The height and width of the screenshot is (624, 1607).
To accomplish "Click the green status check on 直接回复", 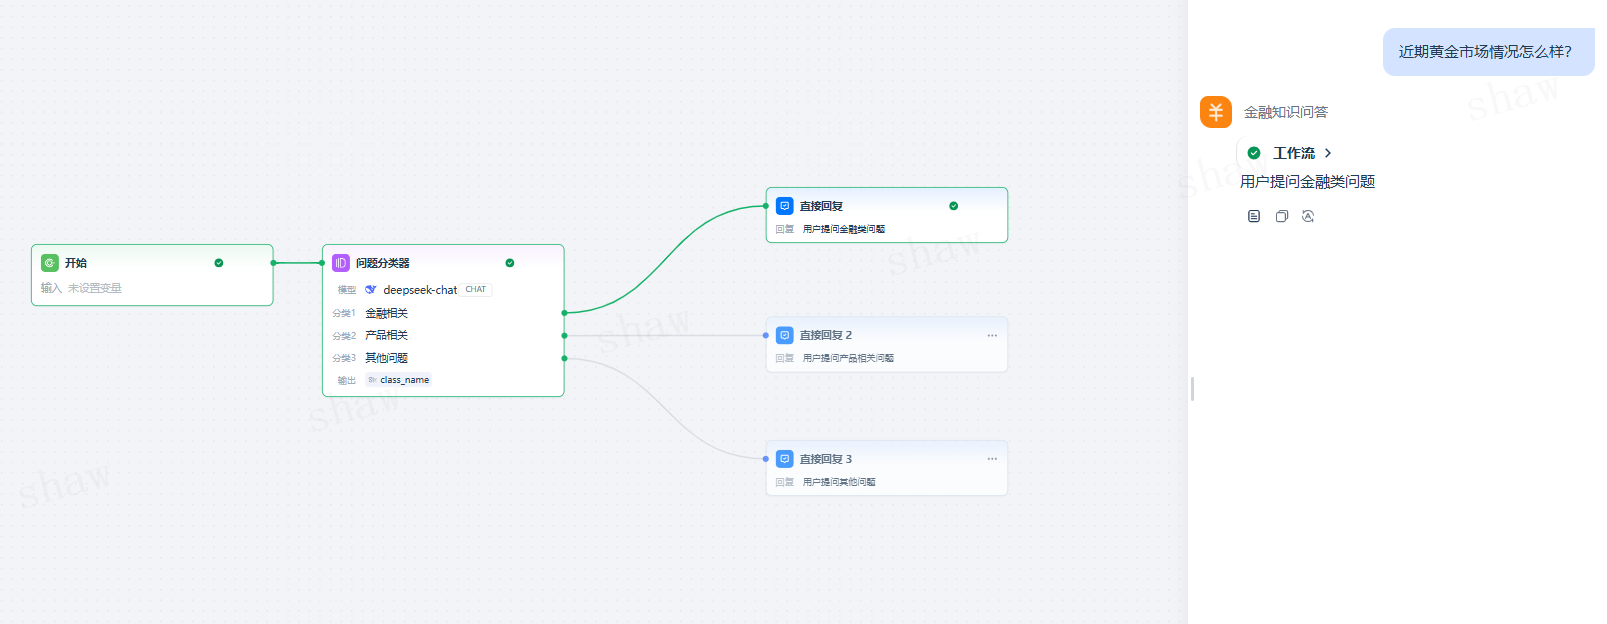I will coord(954,206).
